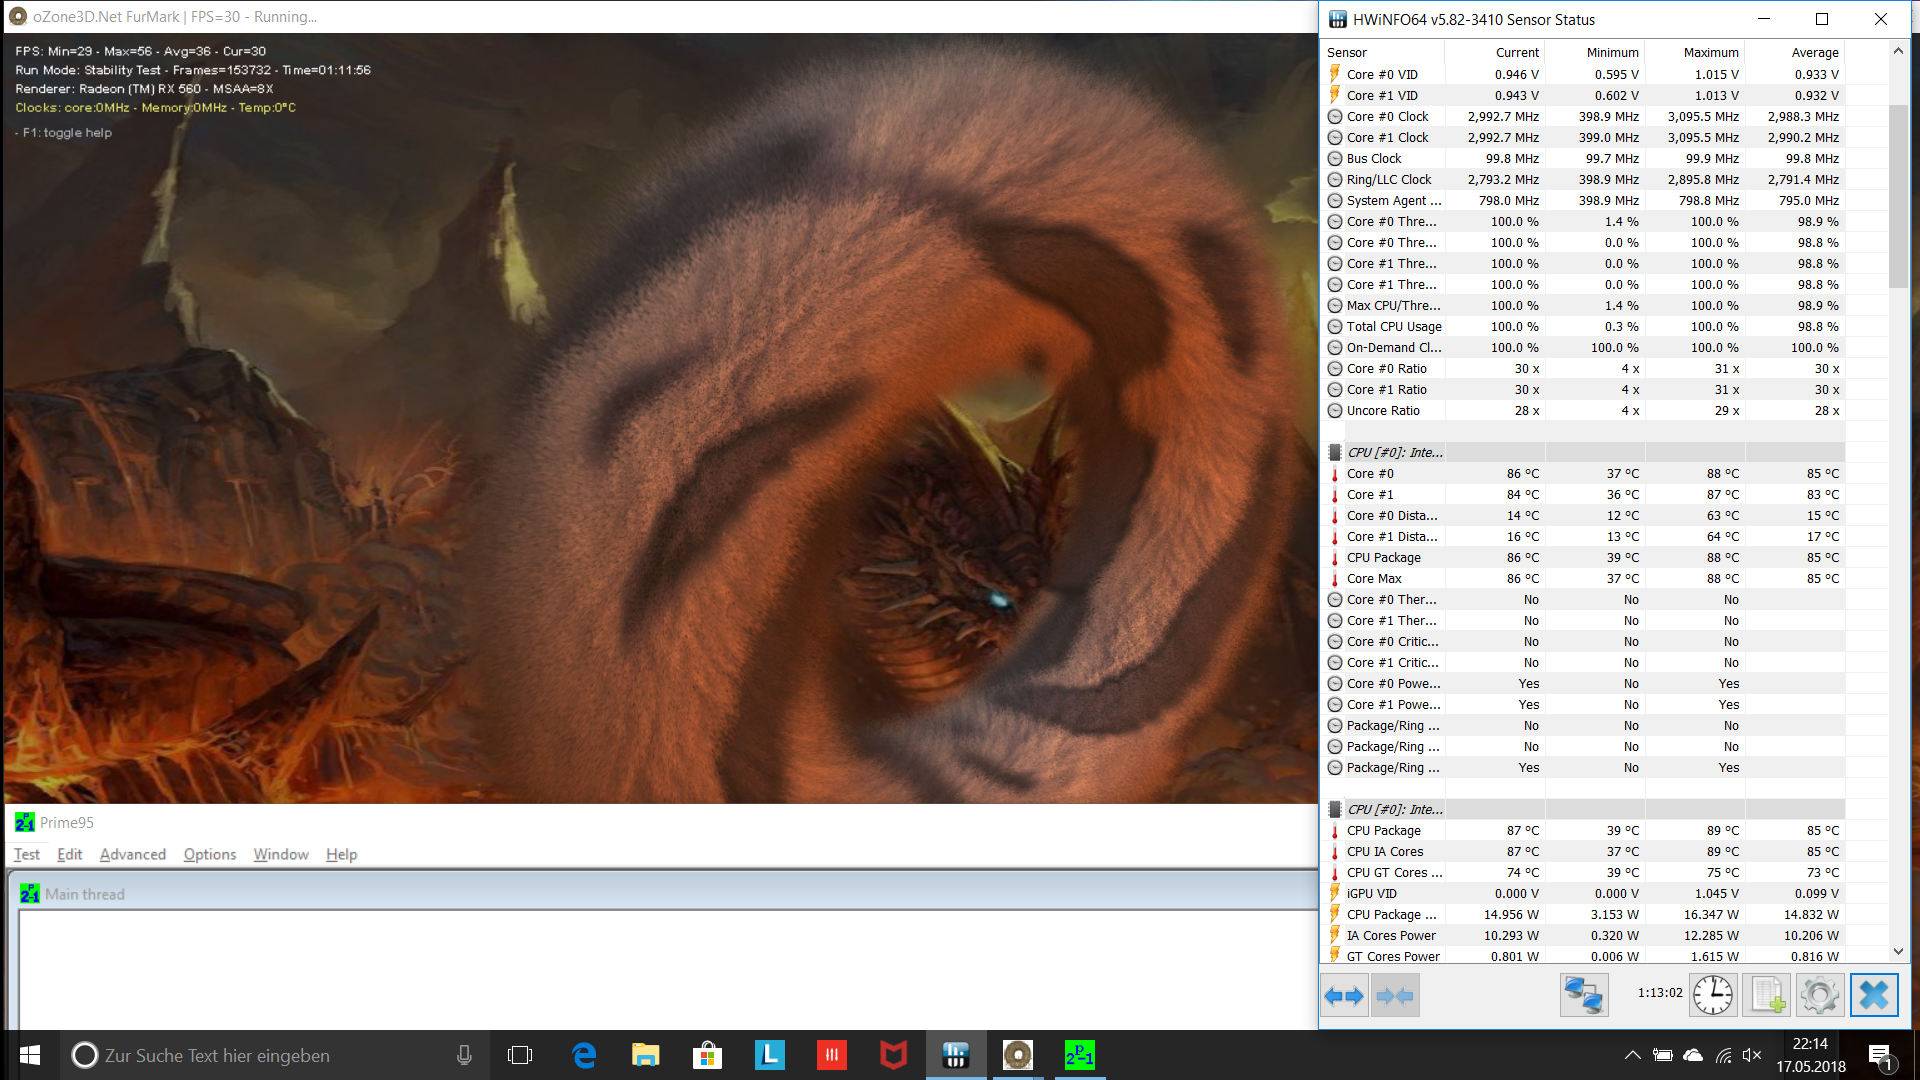This screenshot has width=1920, height=1080.
Task: Select the Core #1 Clock sensor row
Action: coord(1585,137)
